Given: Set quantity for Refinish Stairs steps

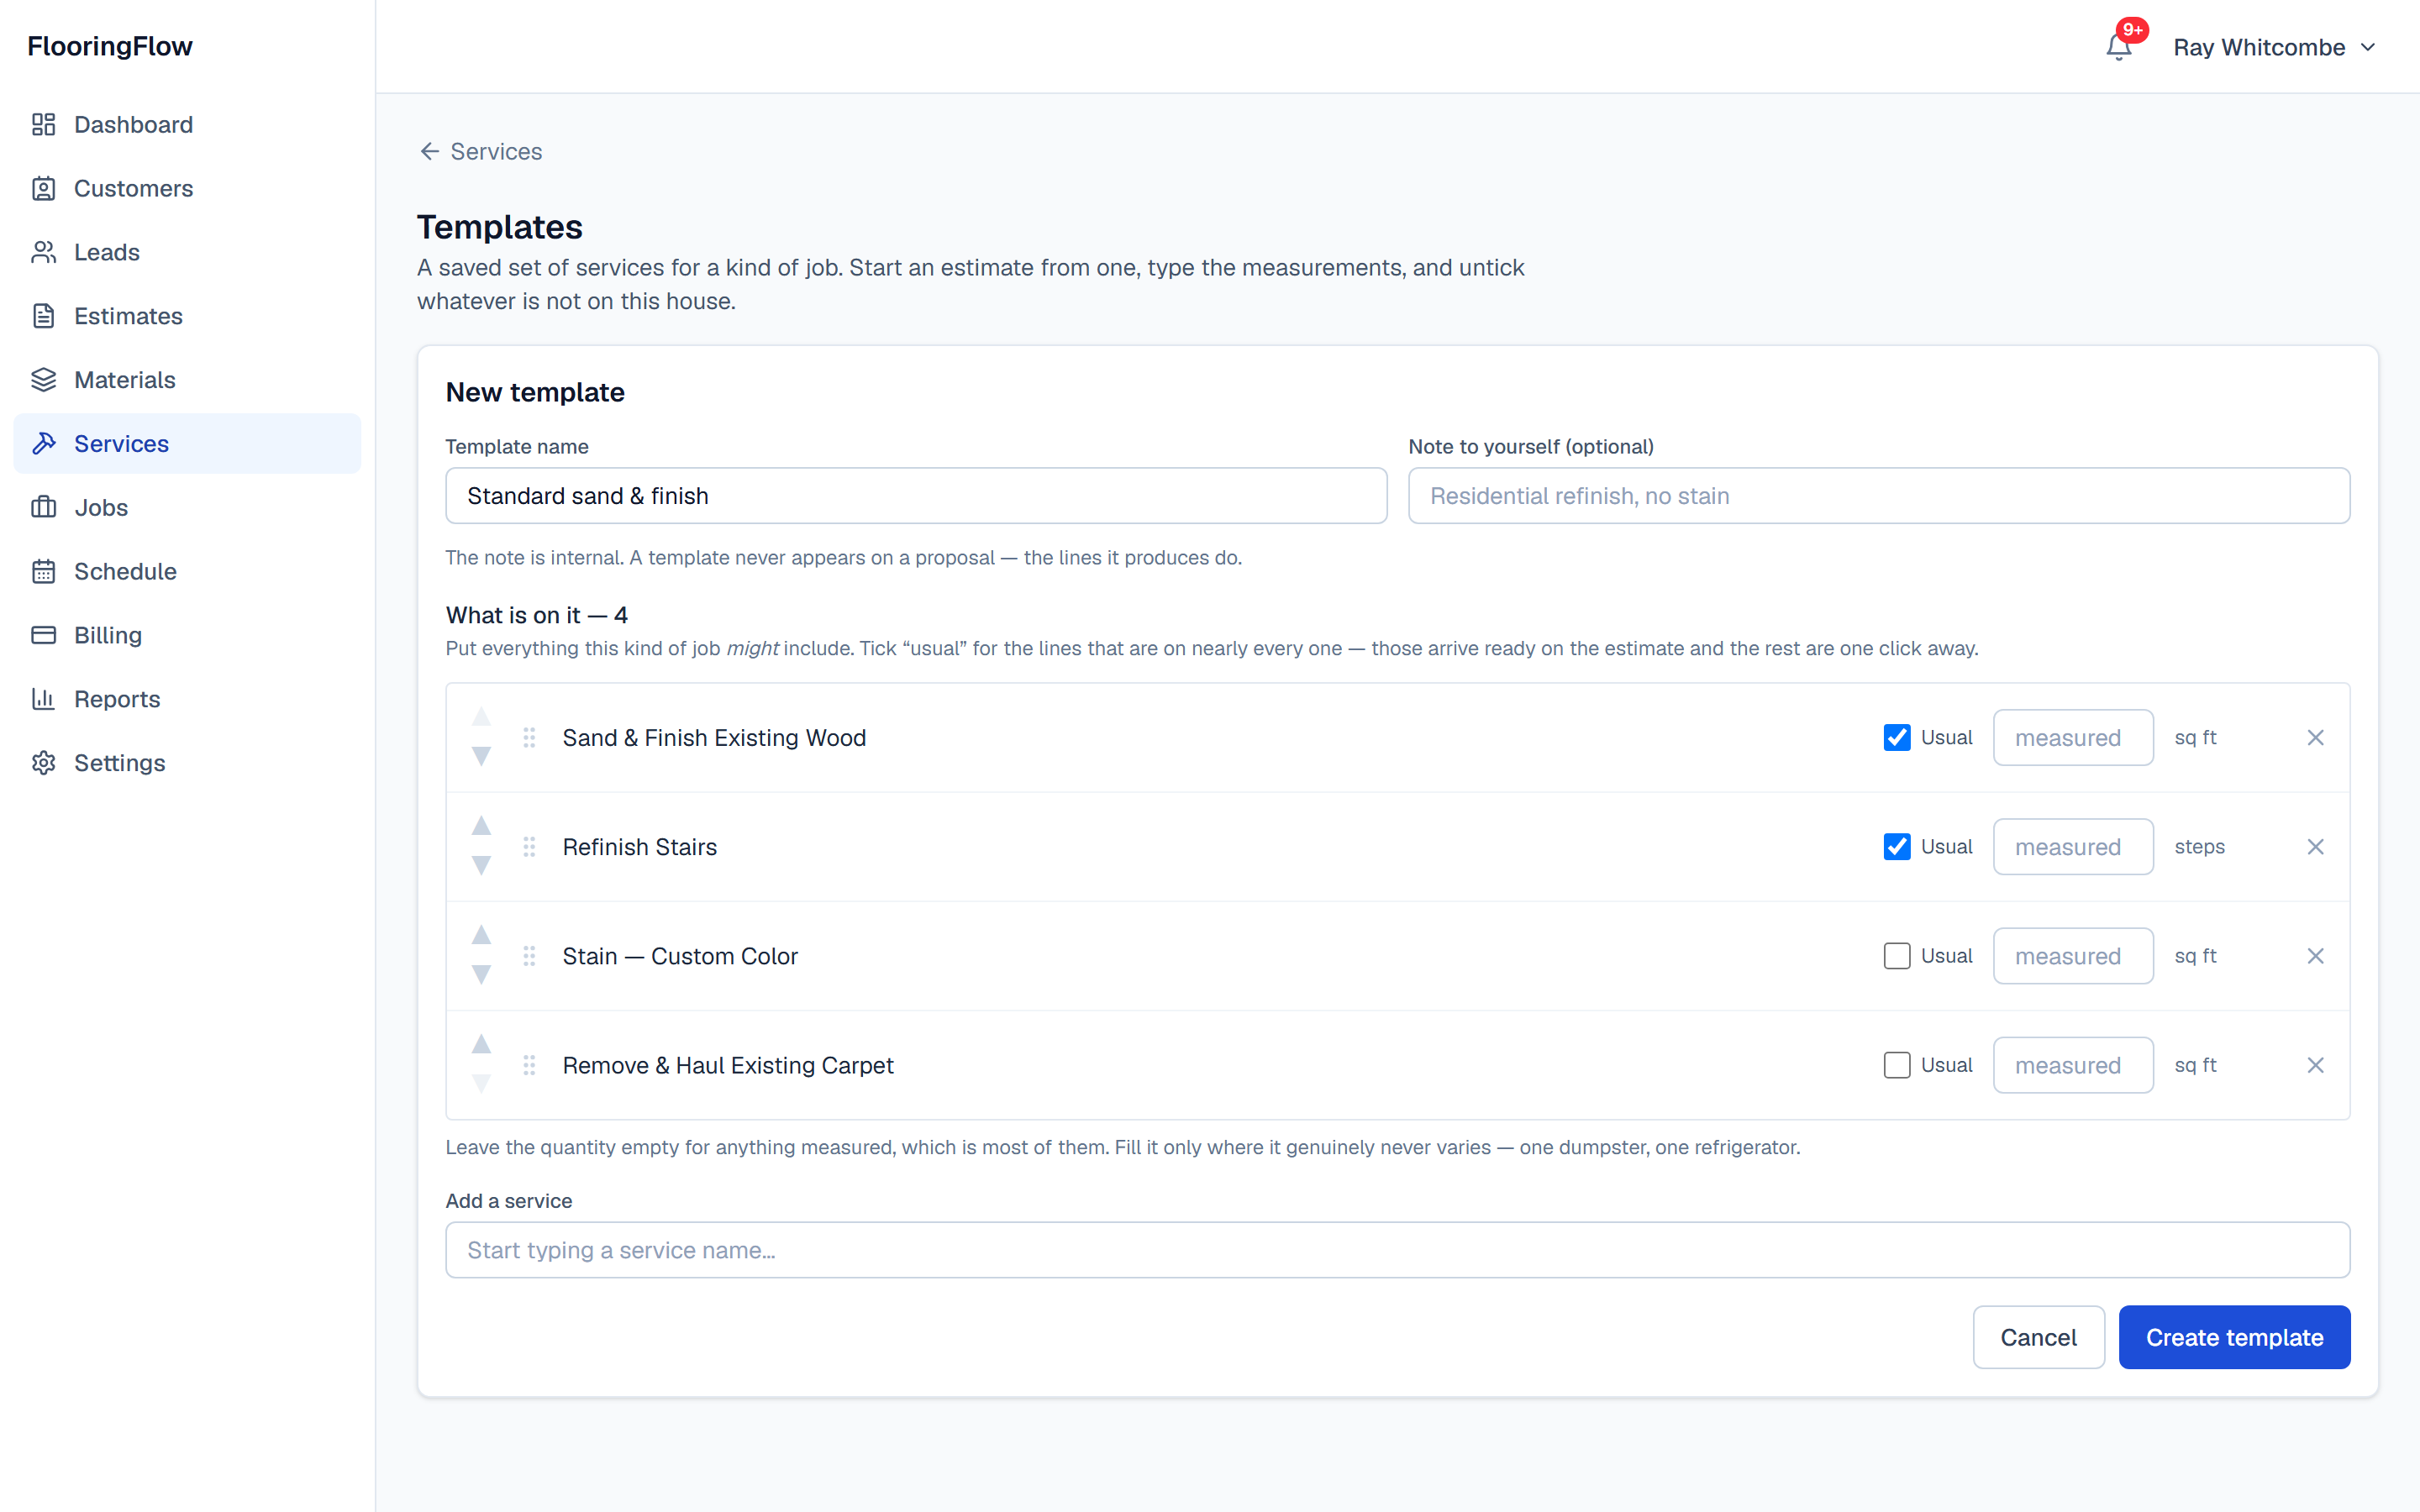Looking at the screenshot, I should pos(2072,846).
